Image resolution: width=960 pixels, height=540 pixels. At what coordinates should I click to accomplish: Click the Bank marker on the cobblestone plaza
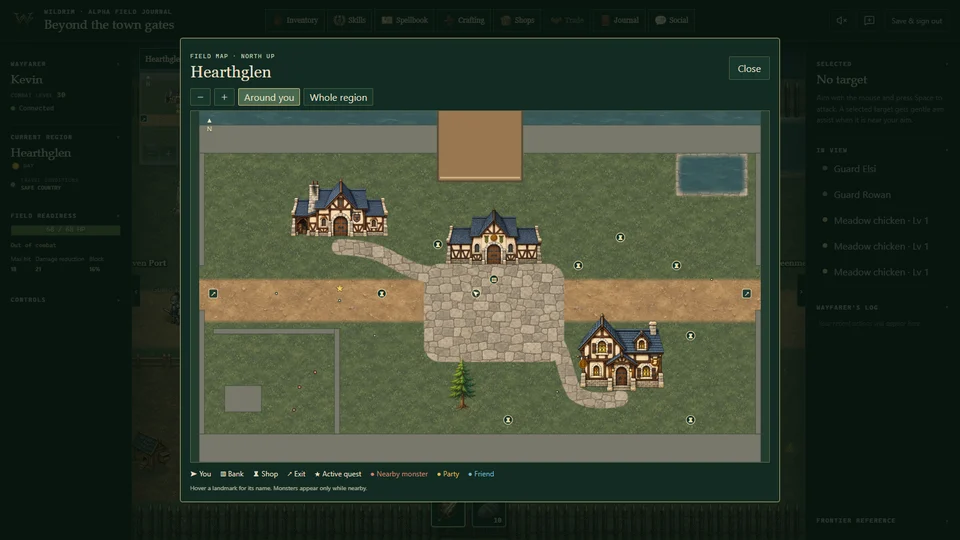pos(494,279)
